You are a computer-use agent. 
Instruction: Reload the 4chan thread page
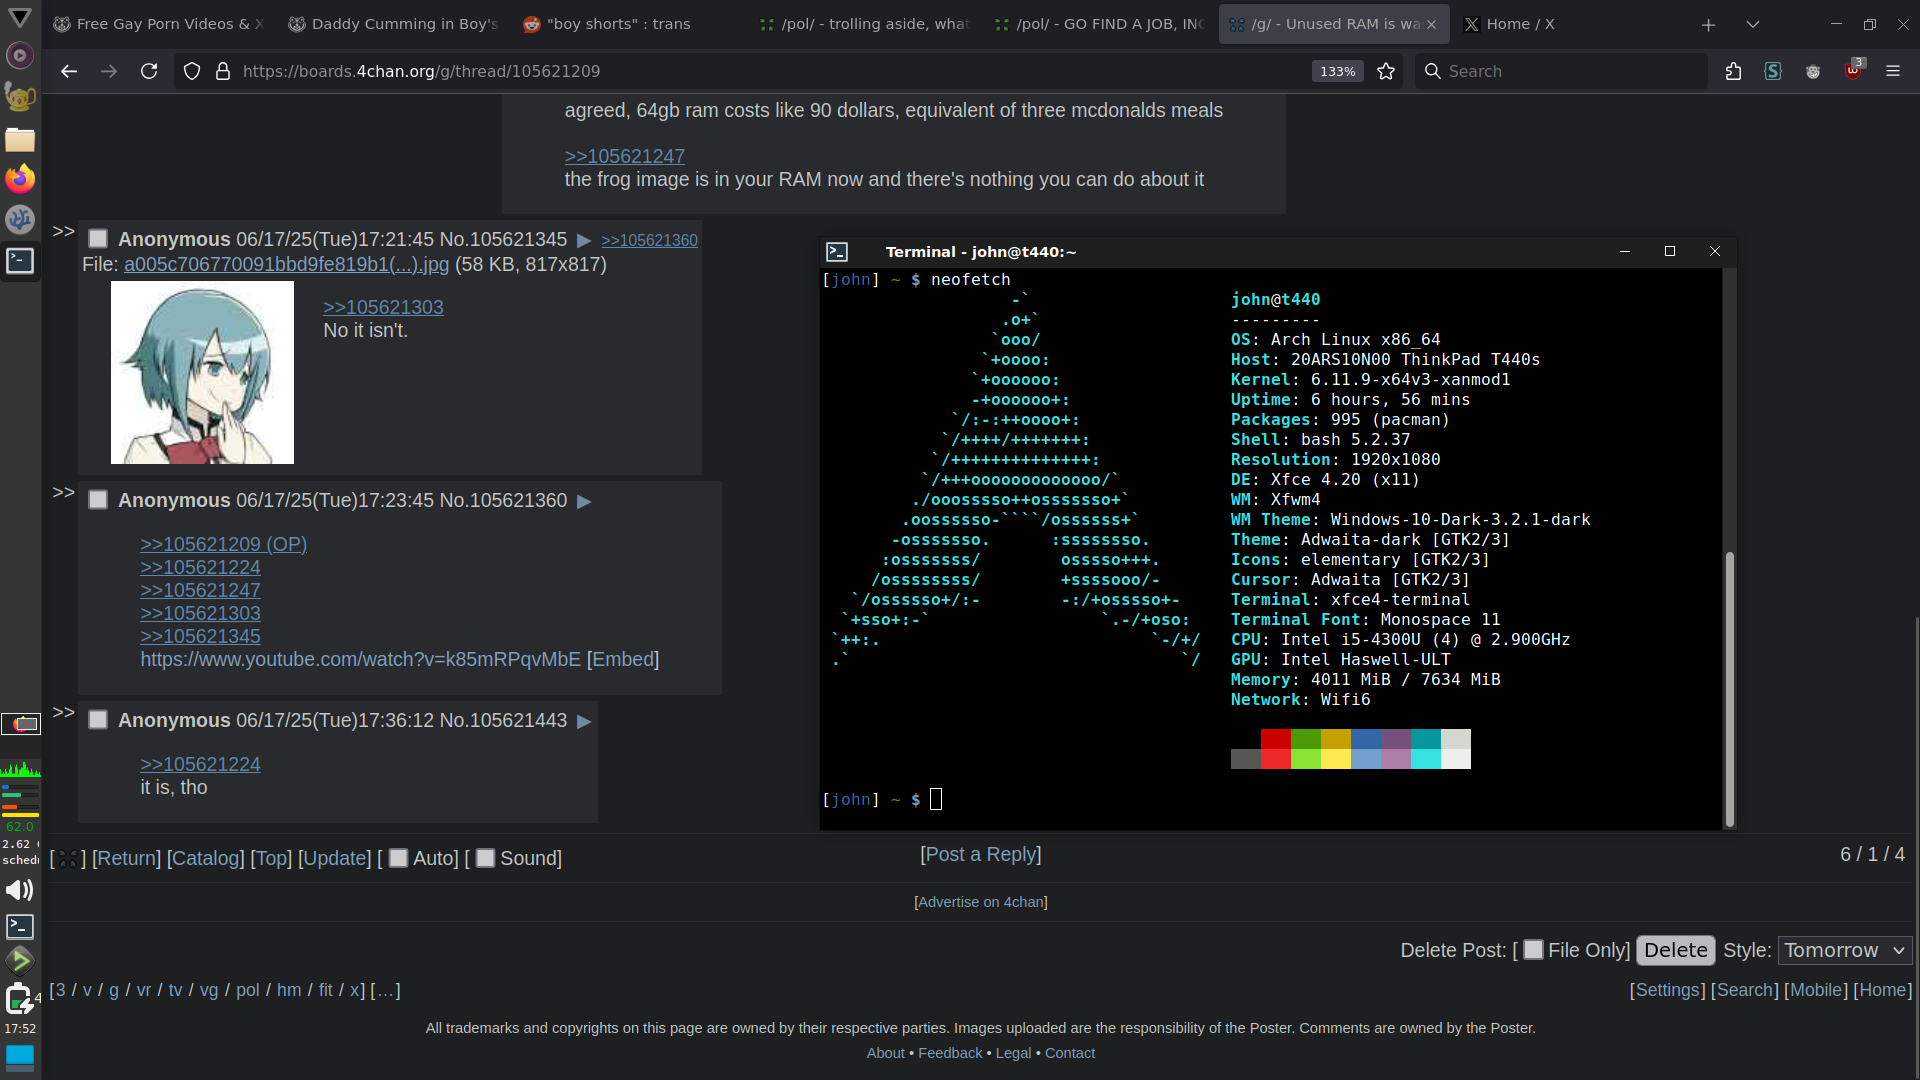click(149, 71)
